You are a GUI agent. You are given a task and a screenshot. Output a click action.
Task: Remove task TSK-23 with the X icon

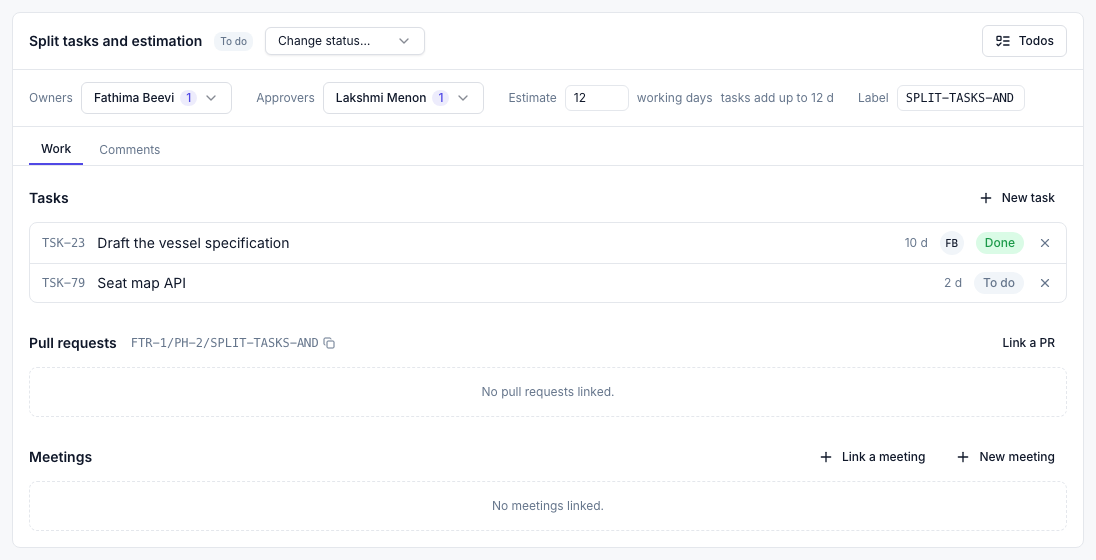tap(1045, 243)
